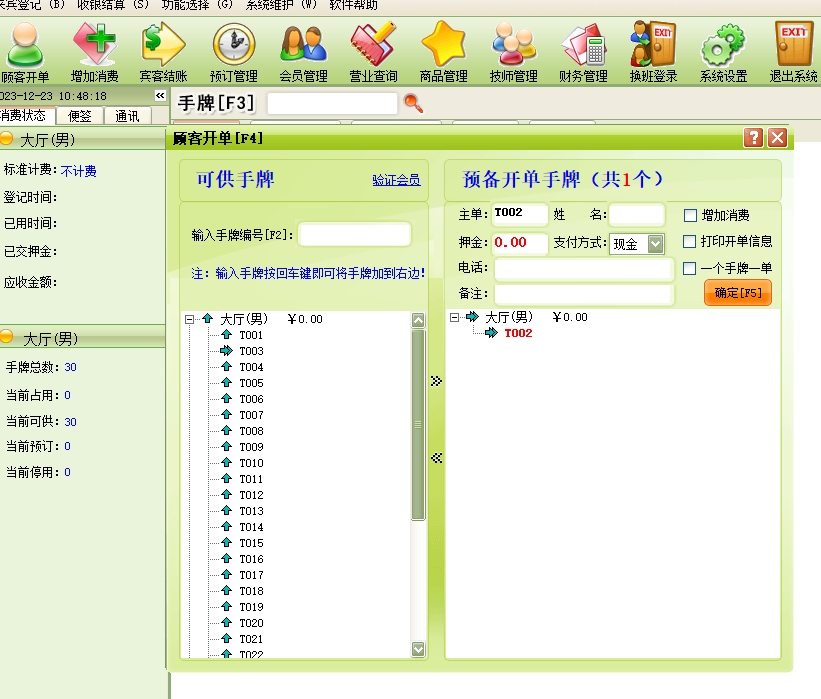Image resolution: width=821 pixels, height=699 pixels.
Task: Check the 打印开单信息 option
Action: tap(690, 242)
